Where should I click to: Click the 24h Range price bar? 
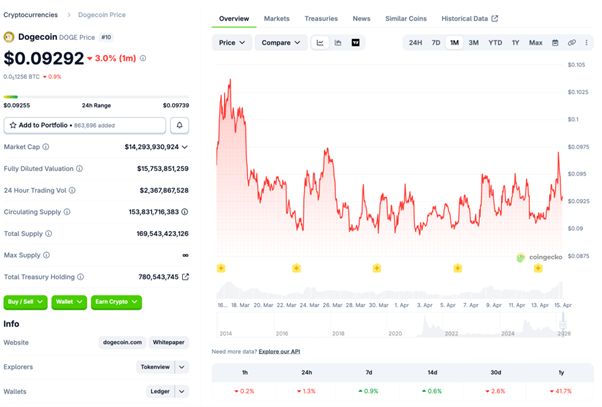pos(96,97)
